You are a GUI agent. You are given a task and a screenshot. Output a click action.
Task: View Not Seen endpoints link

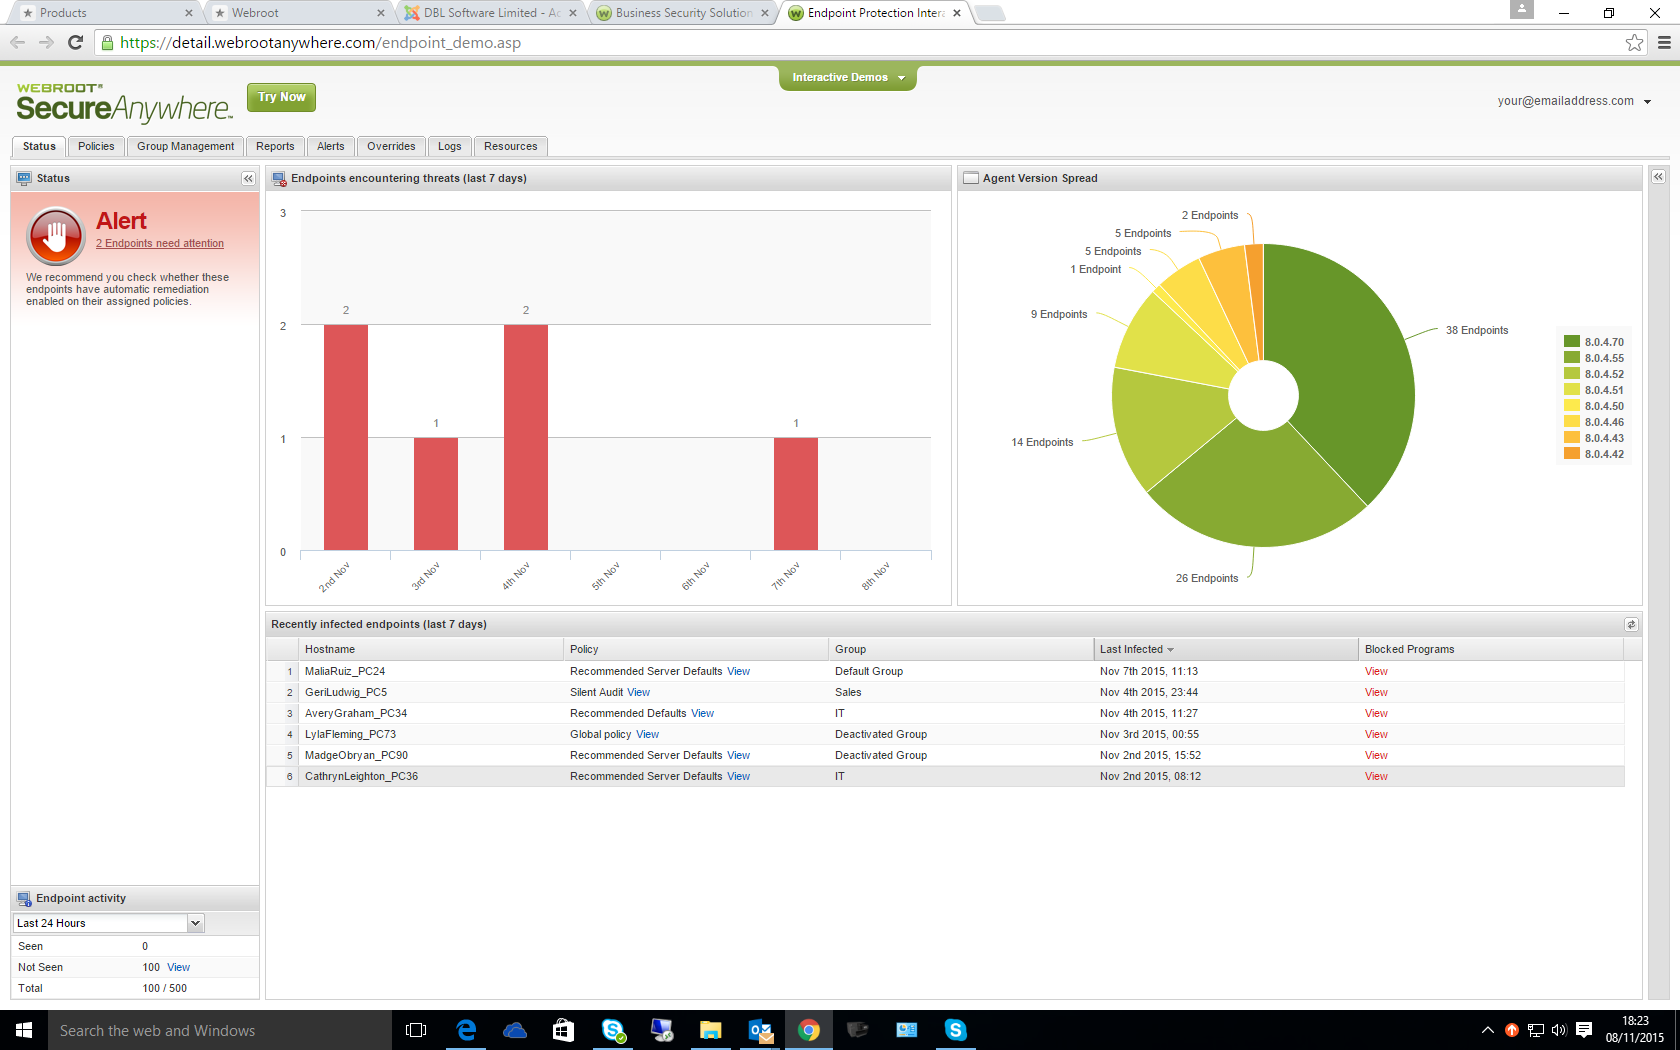coord(178,967)
